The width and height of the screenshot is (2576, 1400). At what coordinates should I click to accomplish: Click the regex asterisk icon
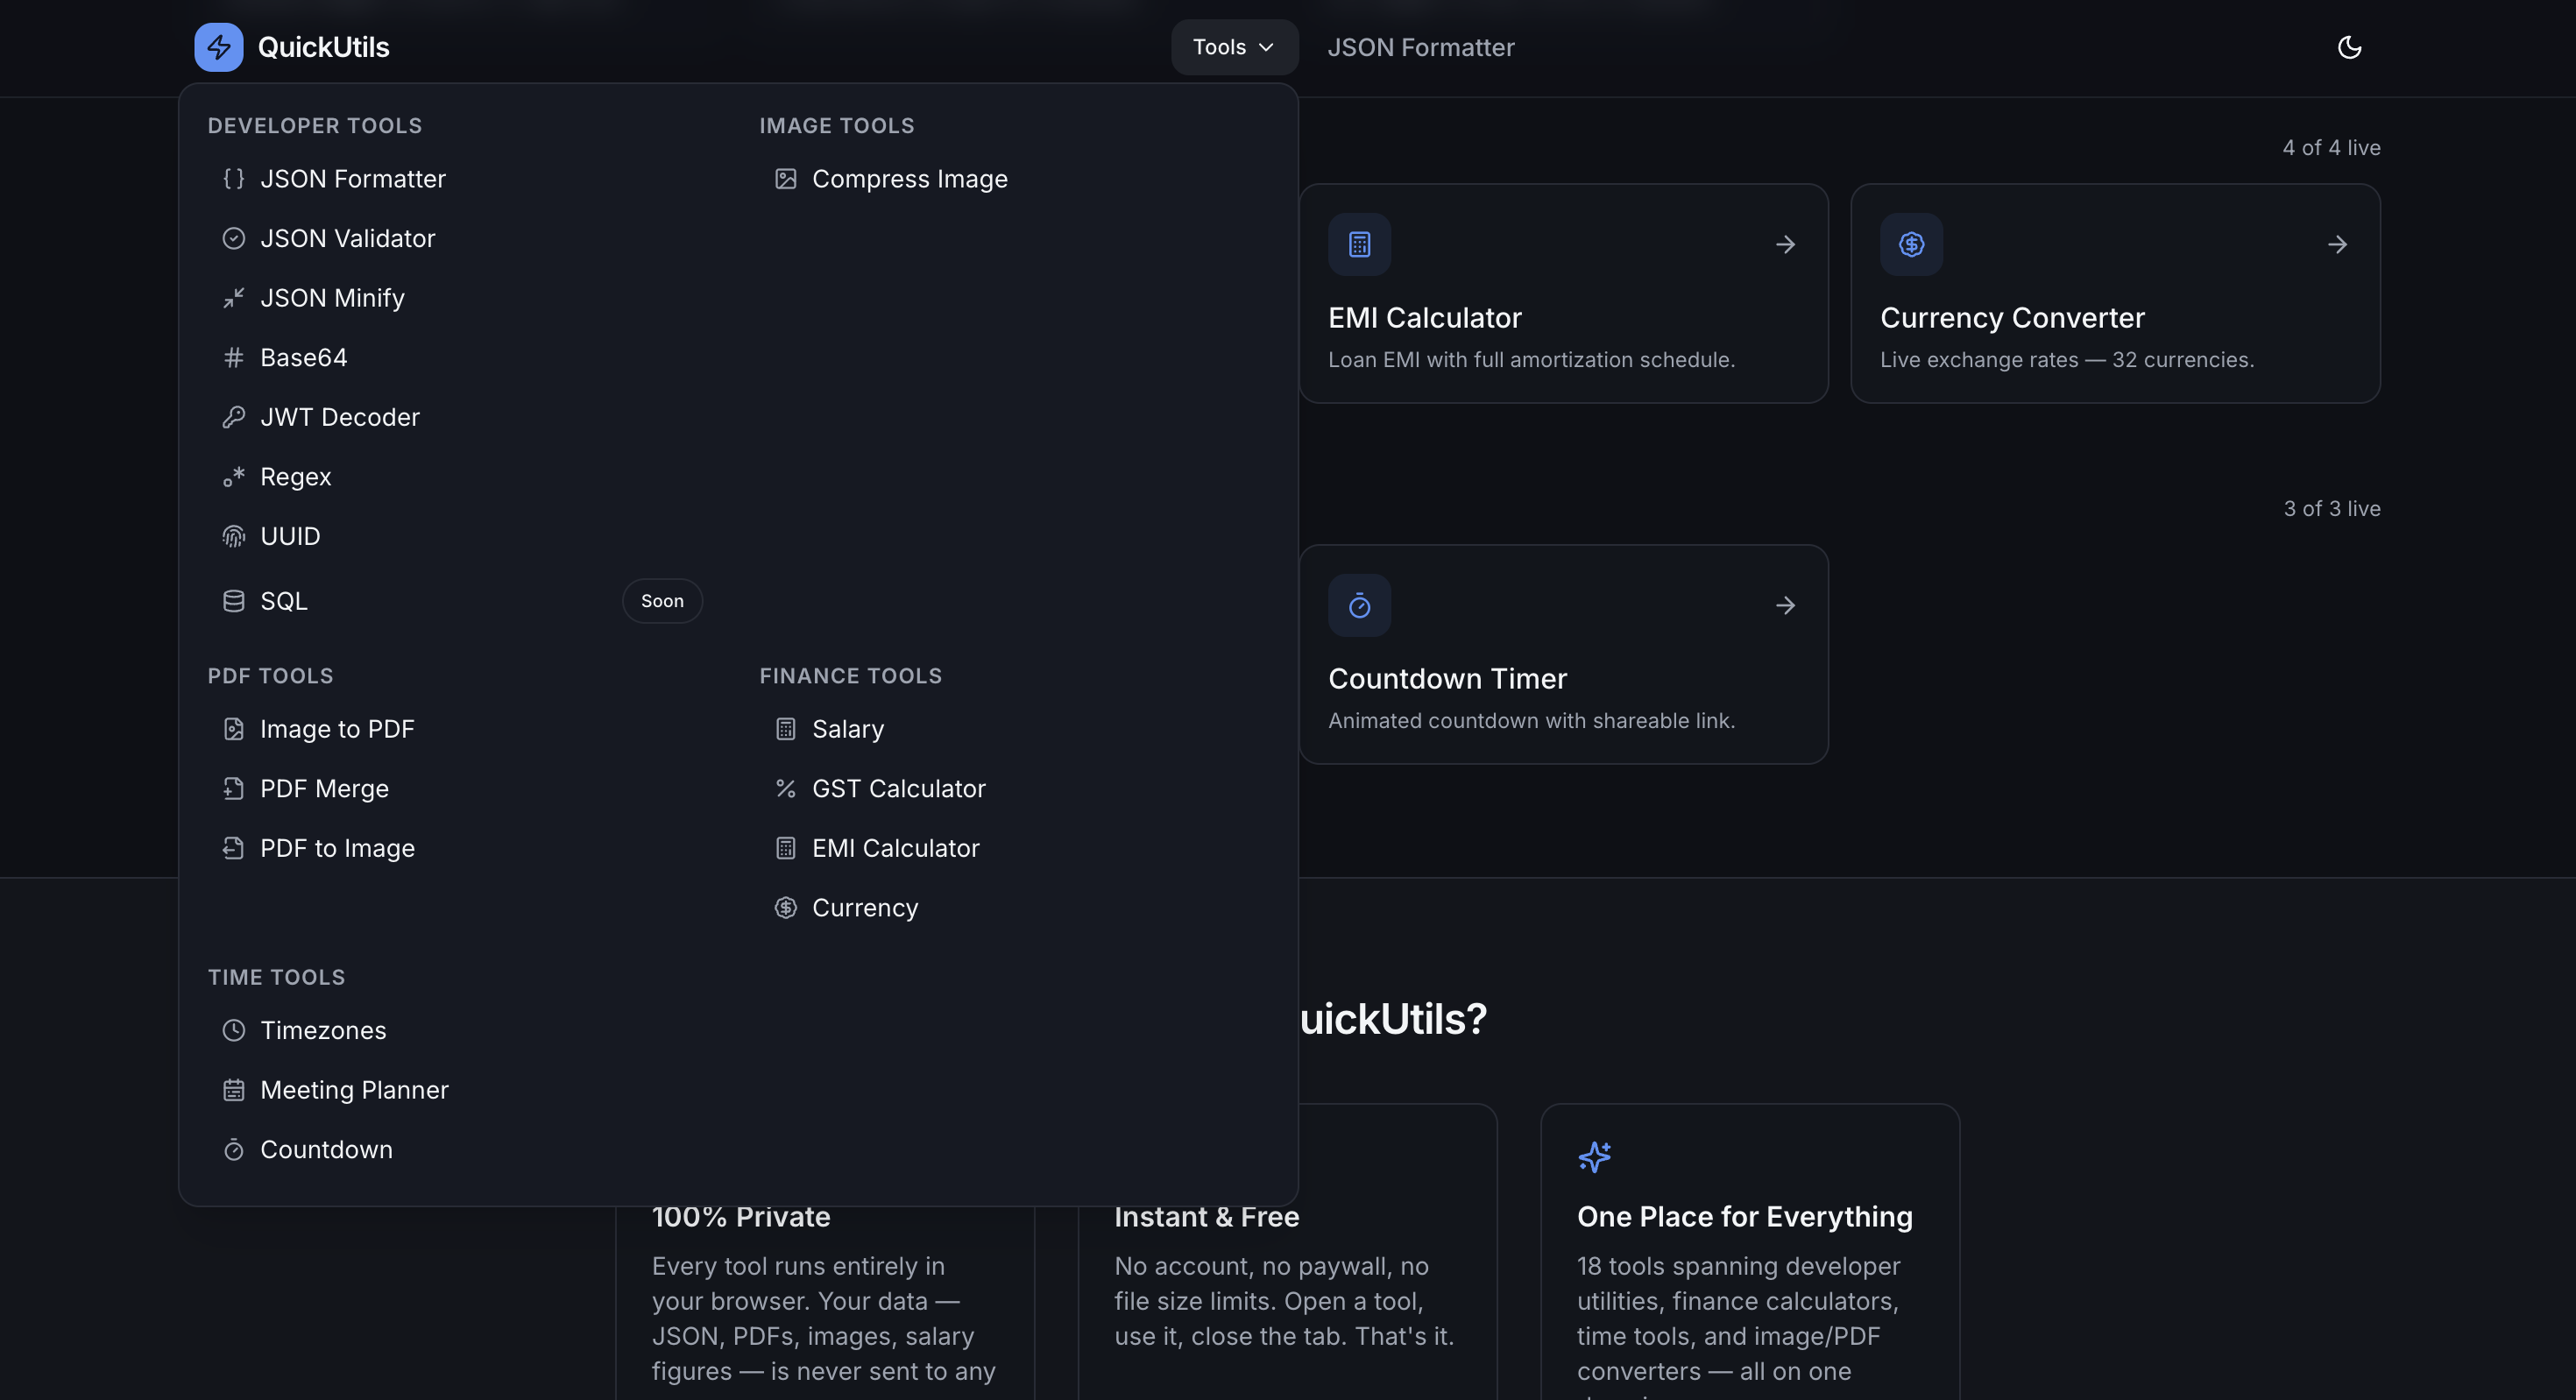pyautogui.click(x=233, y=477)
